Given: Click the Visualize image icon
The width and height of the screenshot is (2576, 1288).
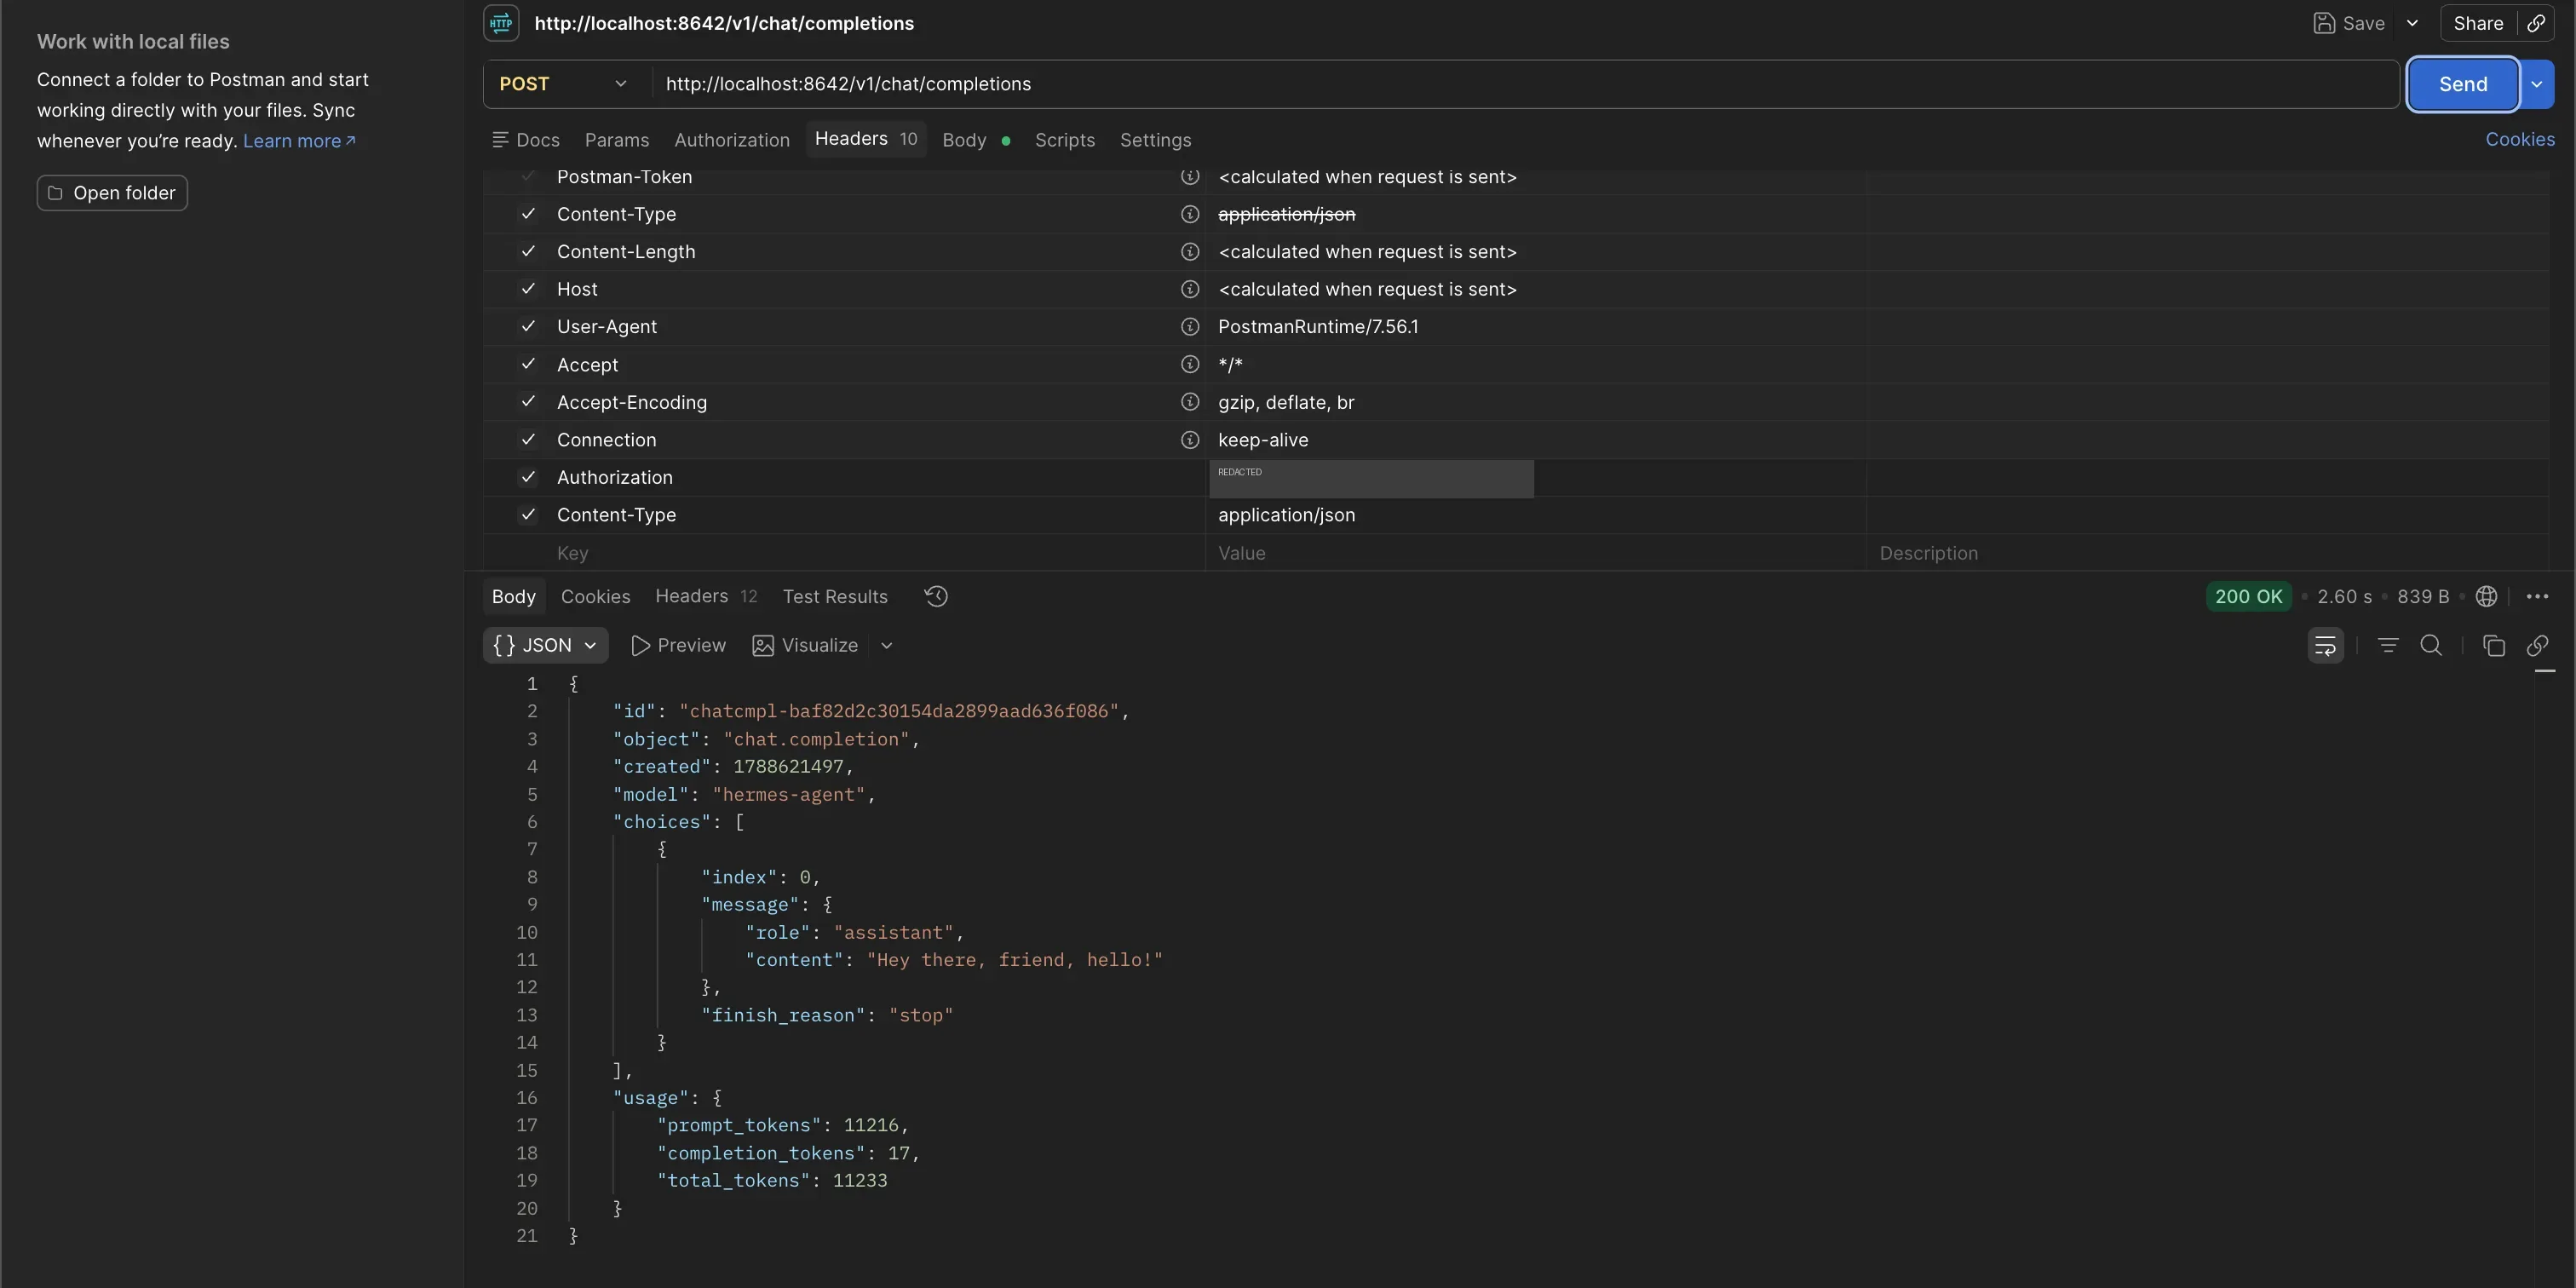Looking at the screenshot, I should pyautogui.click(x=762, y=646).
